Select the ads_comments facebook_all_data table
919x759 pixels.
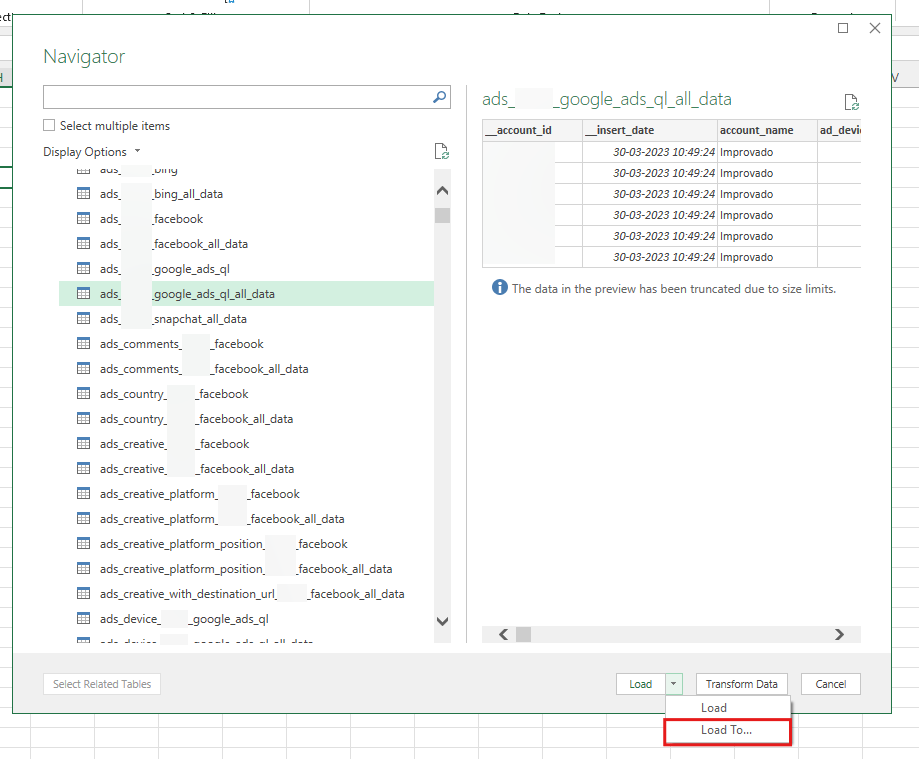click(246, 369)
